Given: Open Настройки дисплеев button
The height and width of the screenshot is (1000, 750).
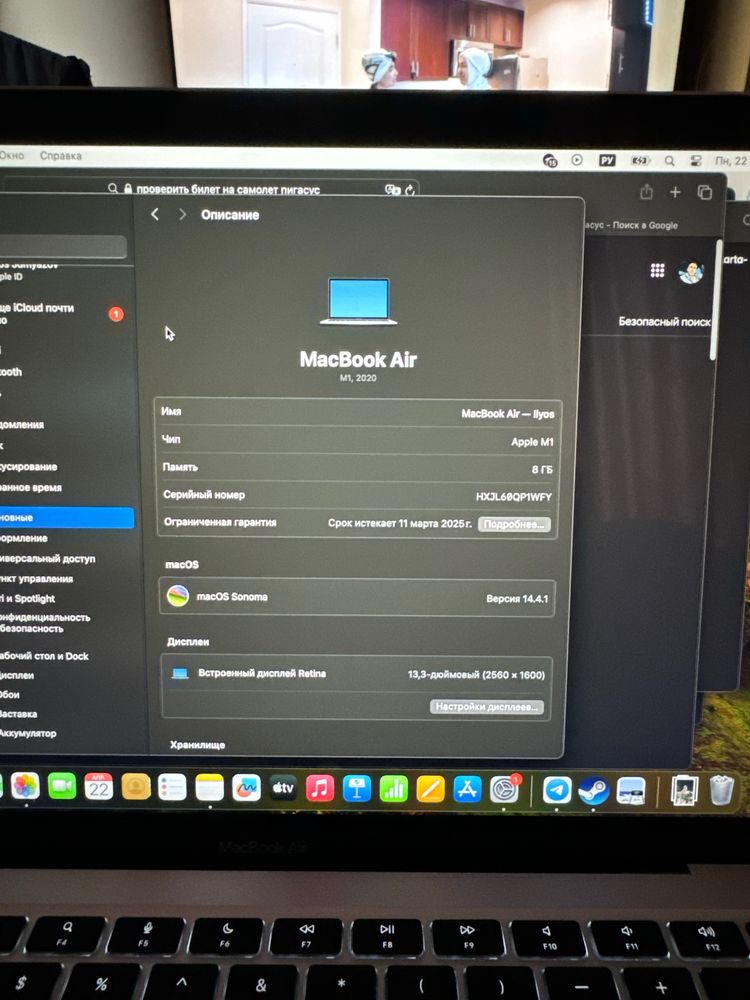Looking at the screenshot, I should [x=487, y=707].
